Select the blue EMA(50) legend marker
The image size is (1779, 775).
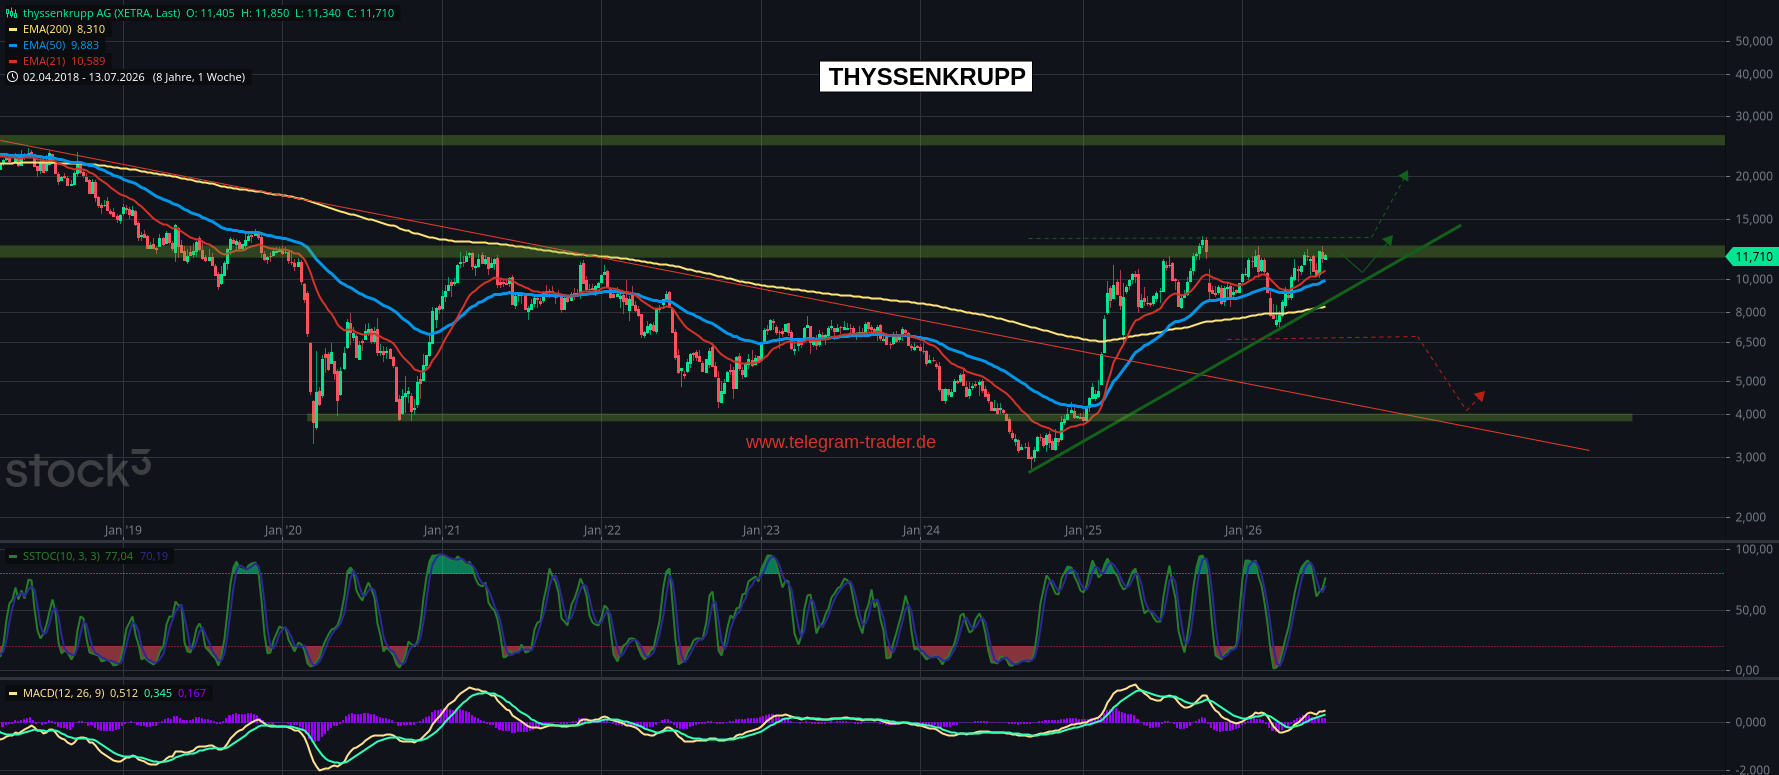(x=12, y=45)
